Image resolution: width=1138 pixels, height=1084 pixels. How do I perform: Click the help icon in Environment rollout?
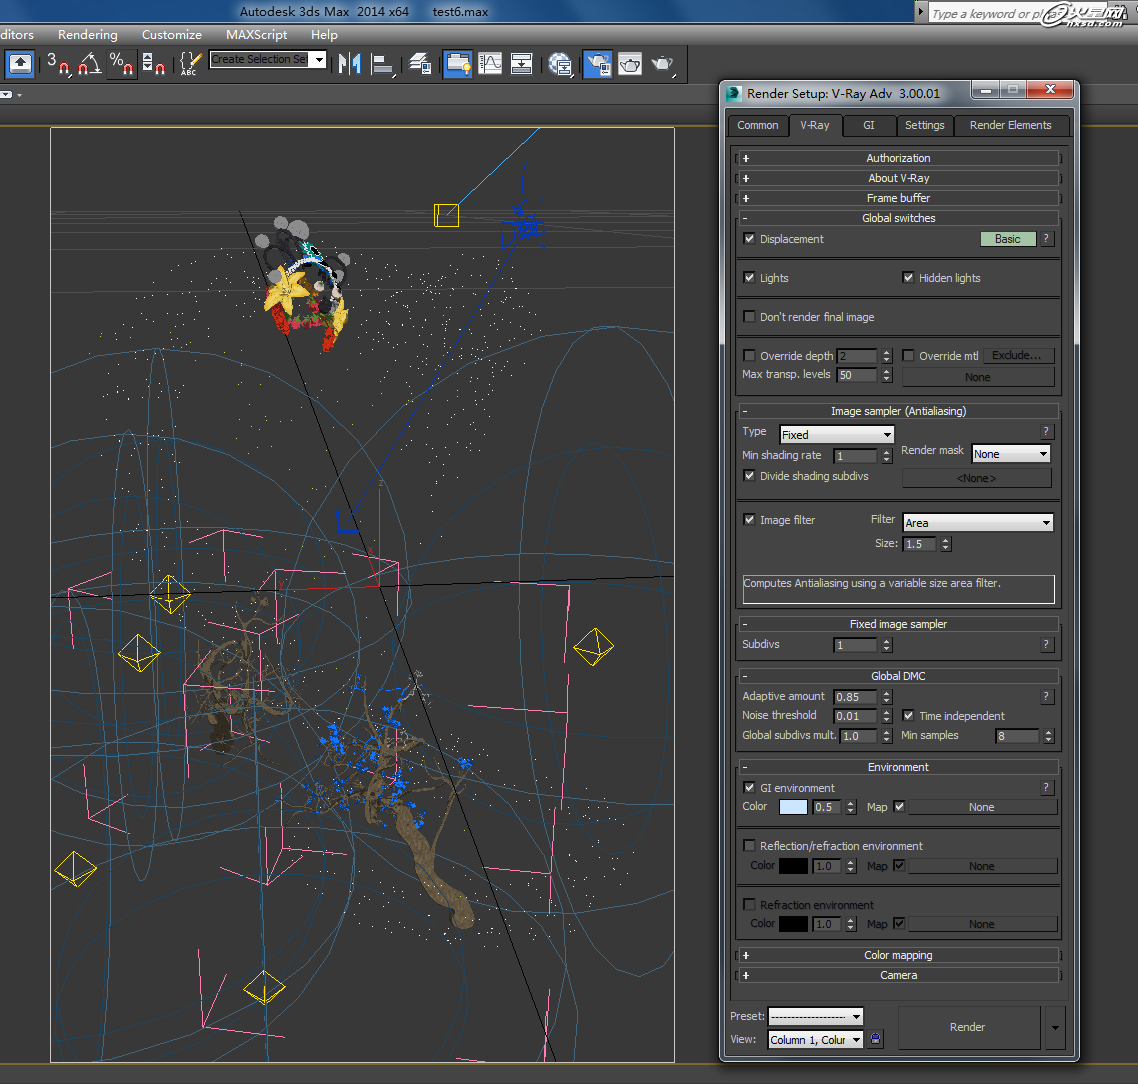1046,787
